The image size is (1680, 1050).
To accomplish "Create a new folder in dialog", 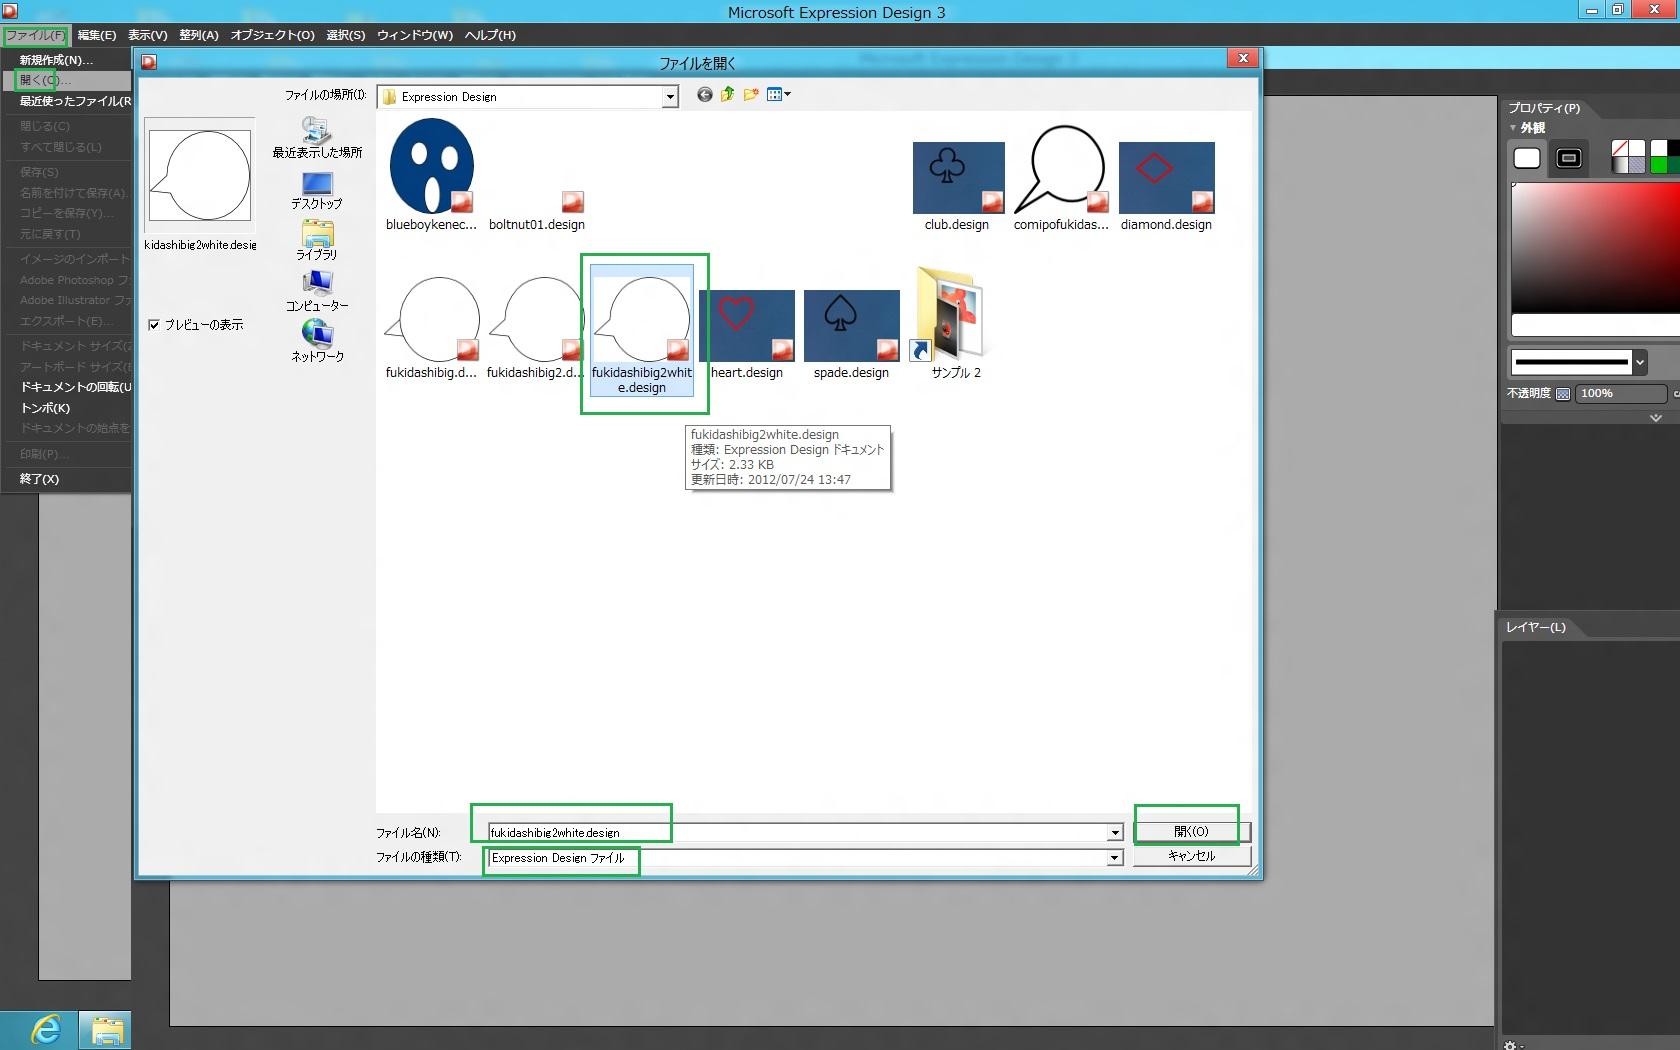I will pyautogui.click(x=751, y=95).
